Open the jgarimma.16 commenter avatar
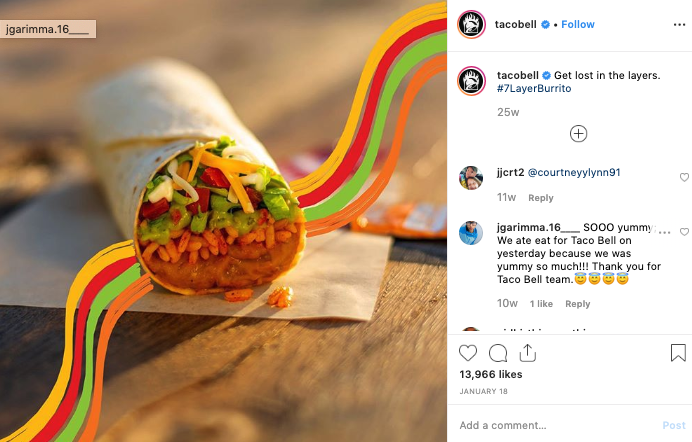This screenshot has width=692, height=442. pos(471,232)
